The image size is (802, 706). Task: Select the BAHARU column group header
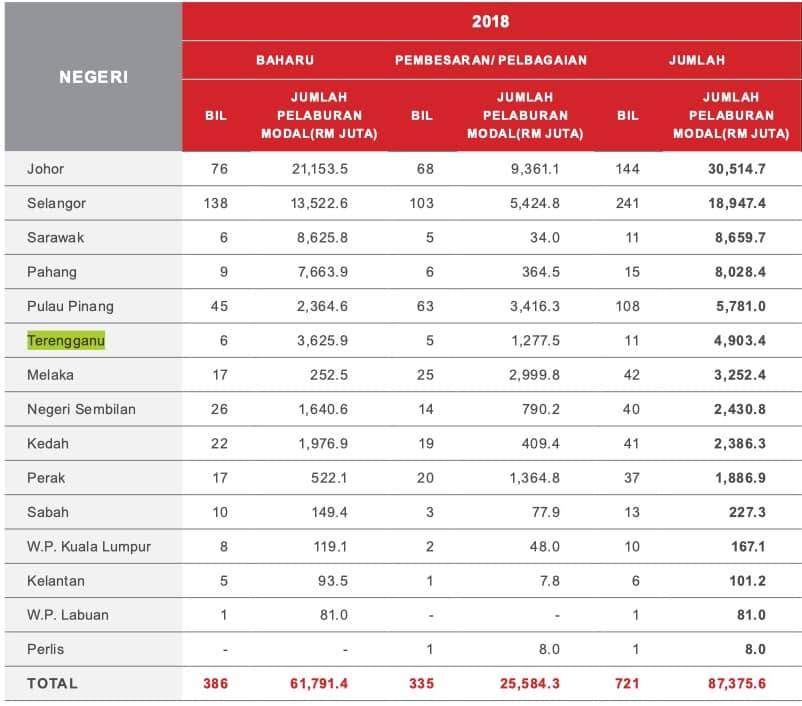[x=285, y=60]
